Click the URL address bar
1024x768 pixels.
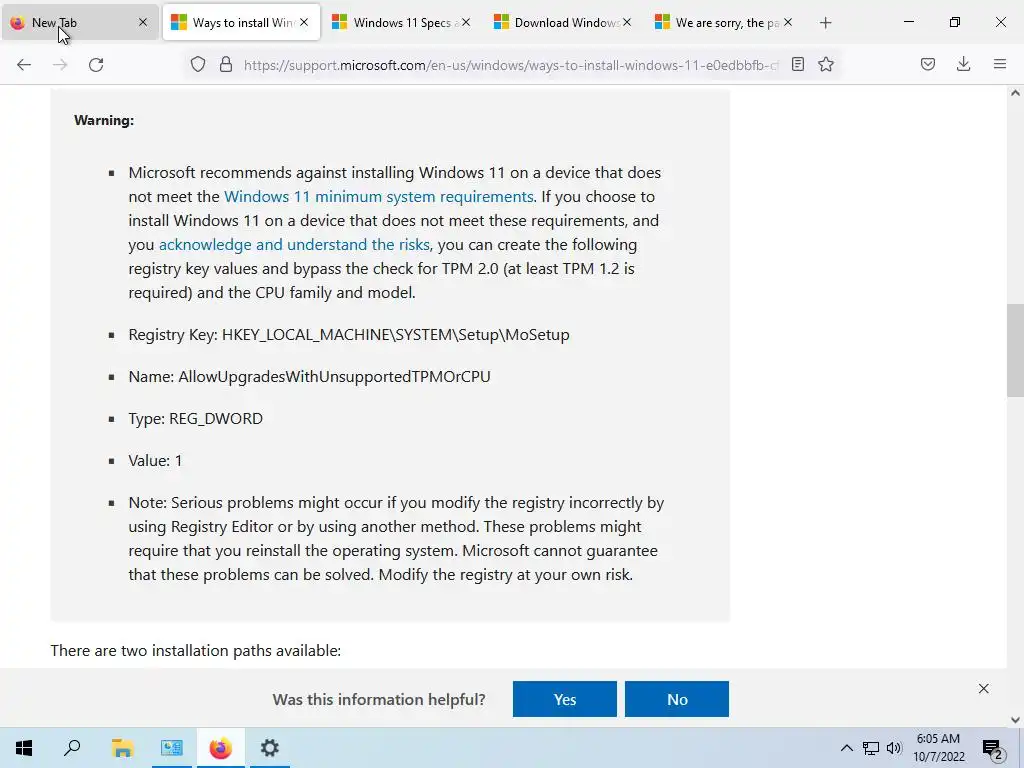tap(509, 65)
